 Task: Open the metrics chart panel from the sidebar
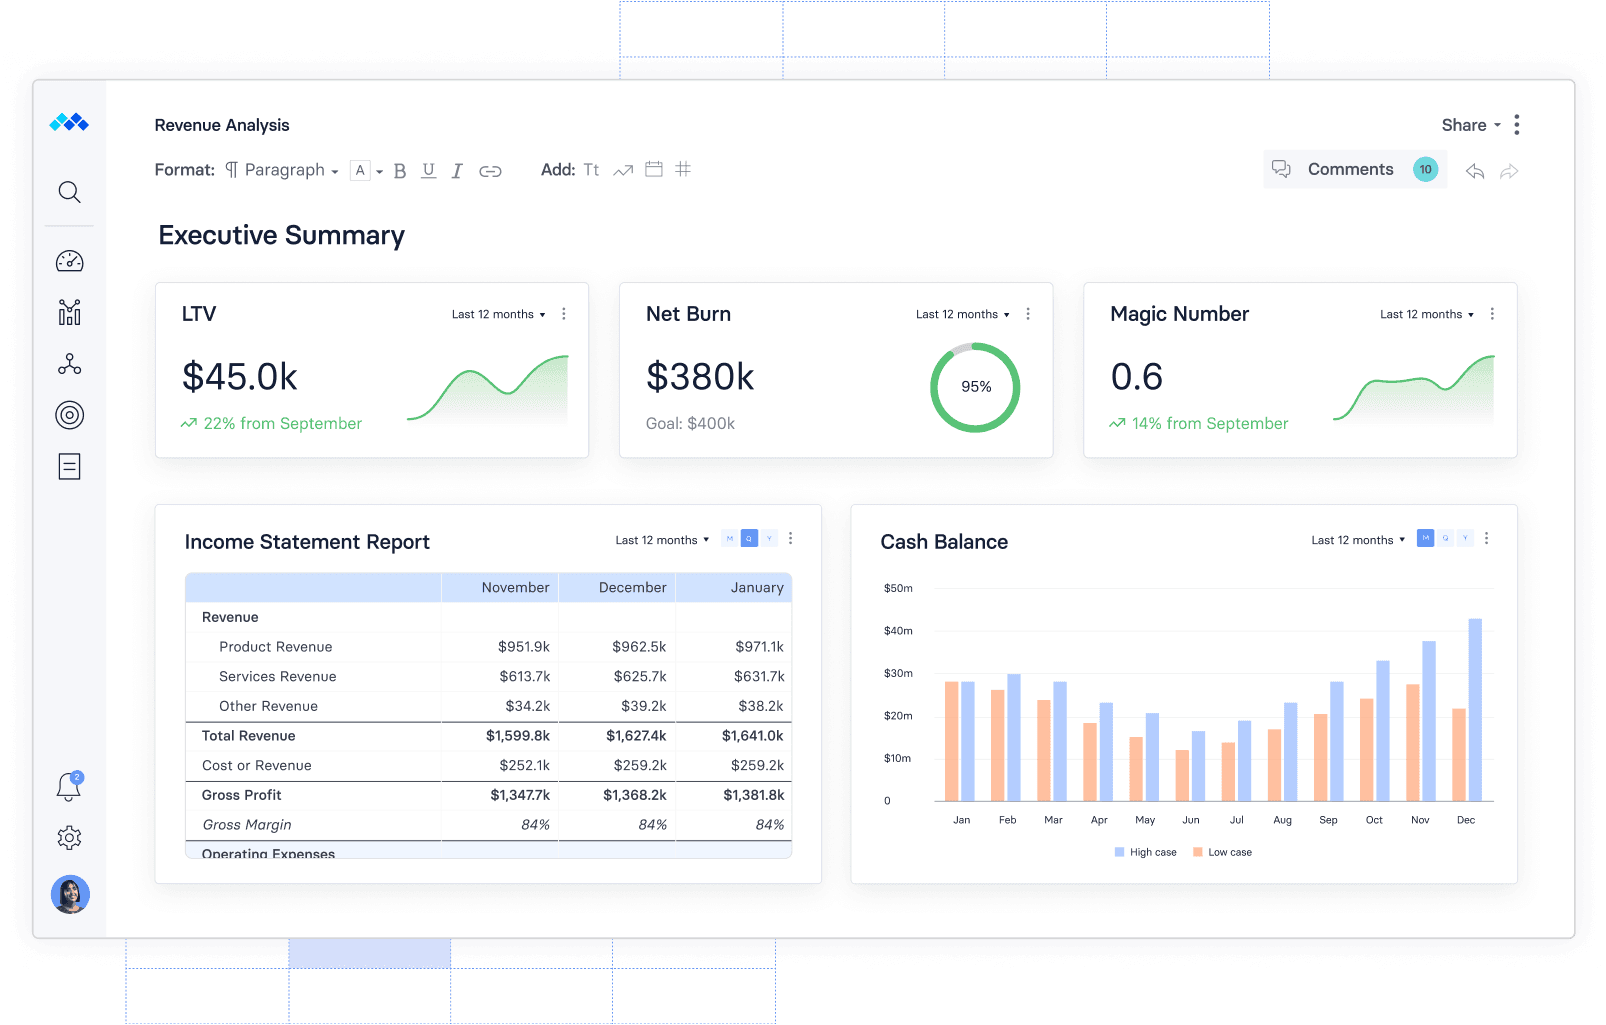[69, 312]
